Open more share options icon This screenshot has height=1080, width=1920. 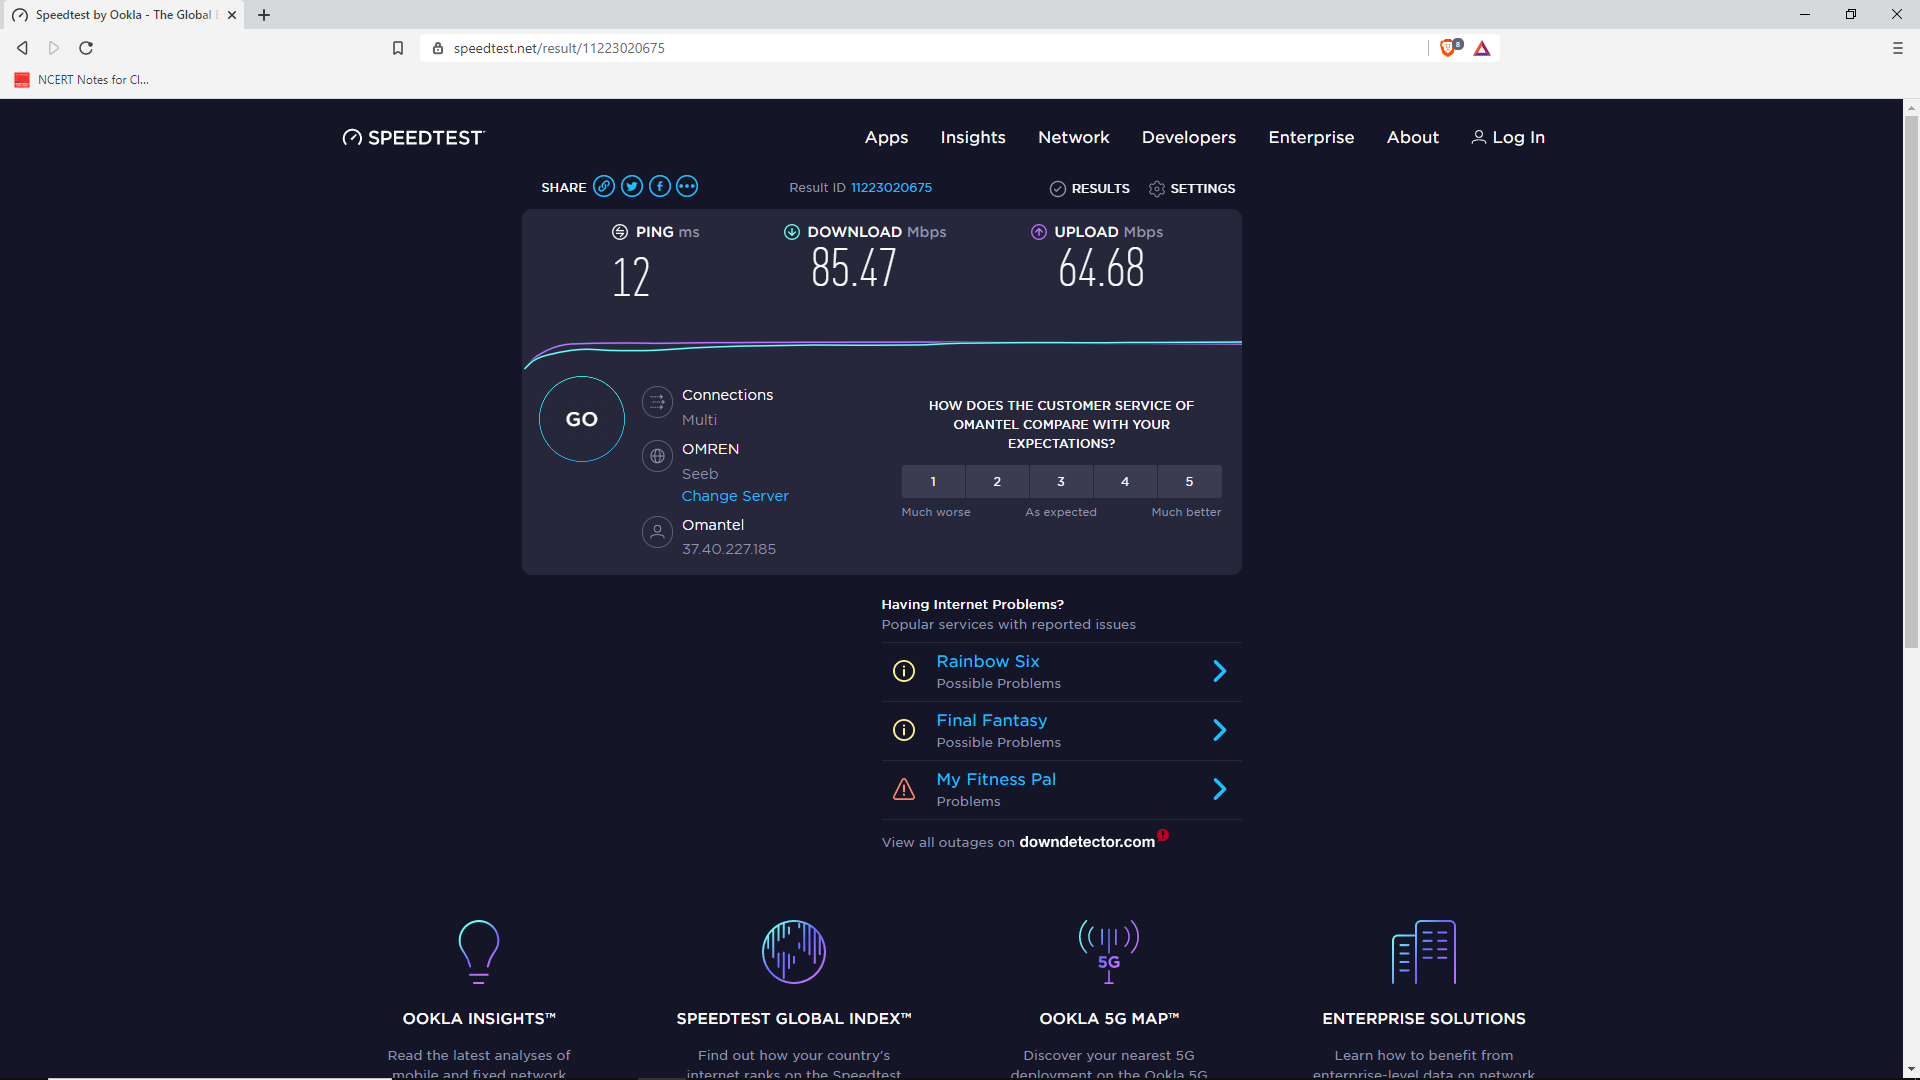click(687, 186)
